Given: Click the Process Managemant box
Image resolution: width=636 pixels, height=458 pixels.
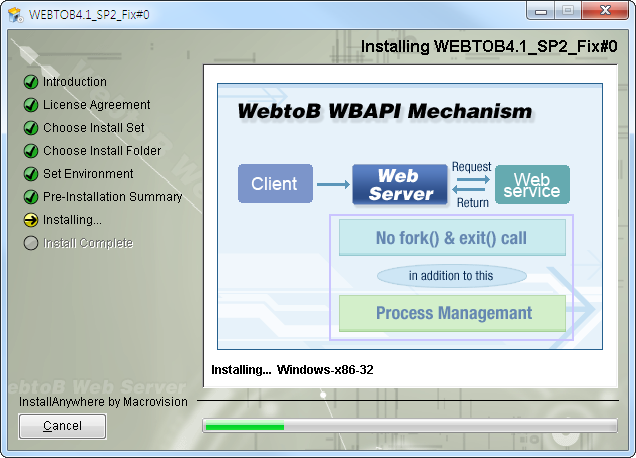Looking at the screenshot, I should coord(452,313).
